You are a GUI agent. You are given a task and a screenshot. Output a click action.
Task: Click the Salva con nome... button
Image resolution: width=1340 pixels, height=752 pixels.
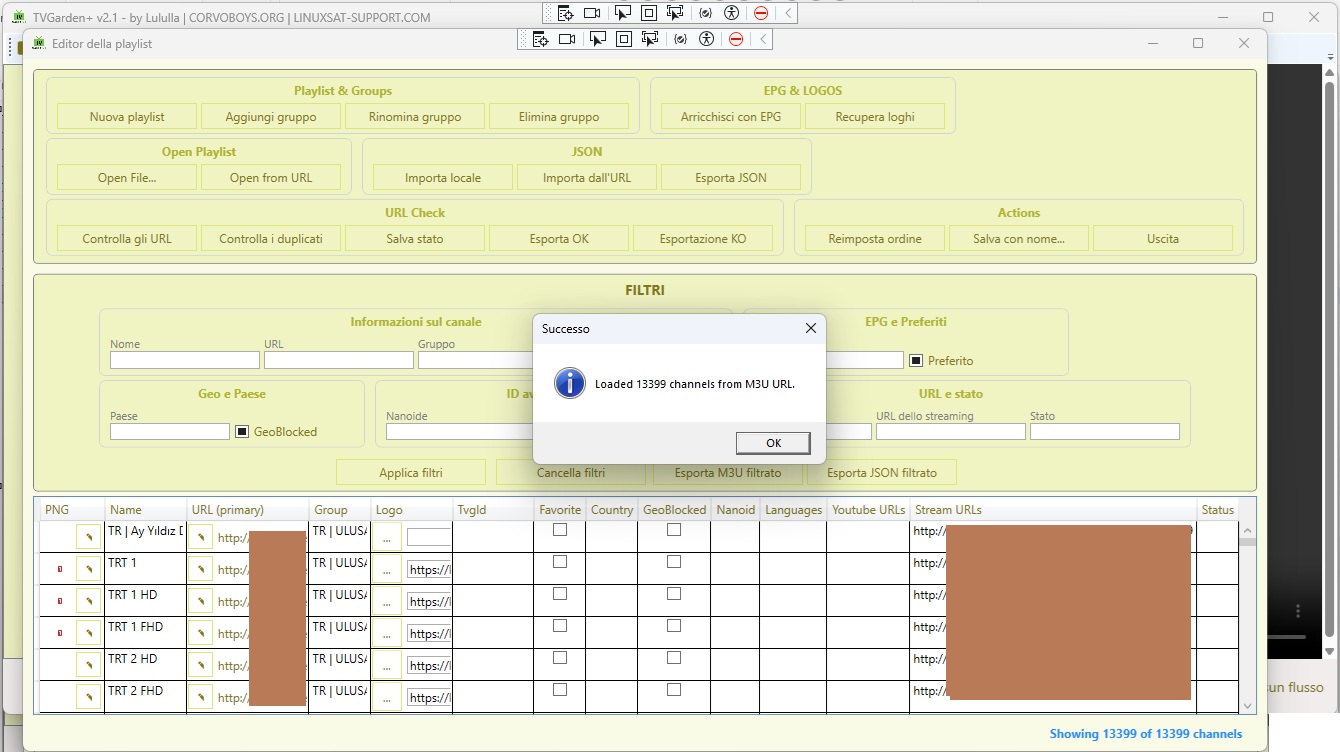pyautogui.click(x=1019, y=239)
